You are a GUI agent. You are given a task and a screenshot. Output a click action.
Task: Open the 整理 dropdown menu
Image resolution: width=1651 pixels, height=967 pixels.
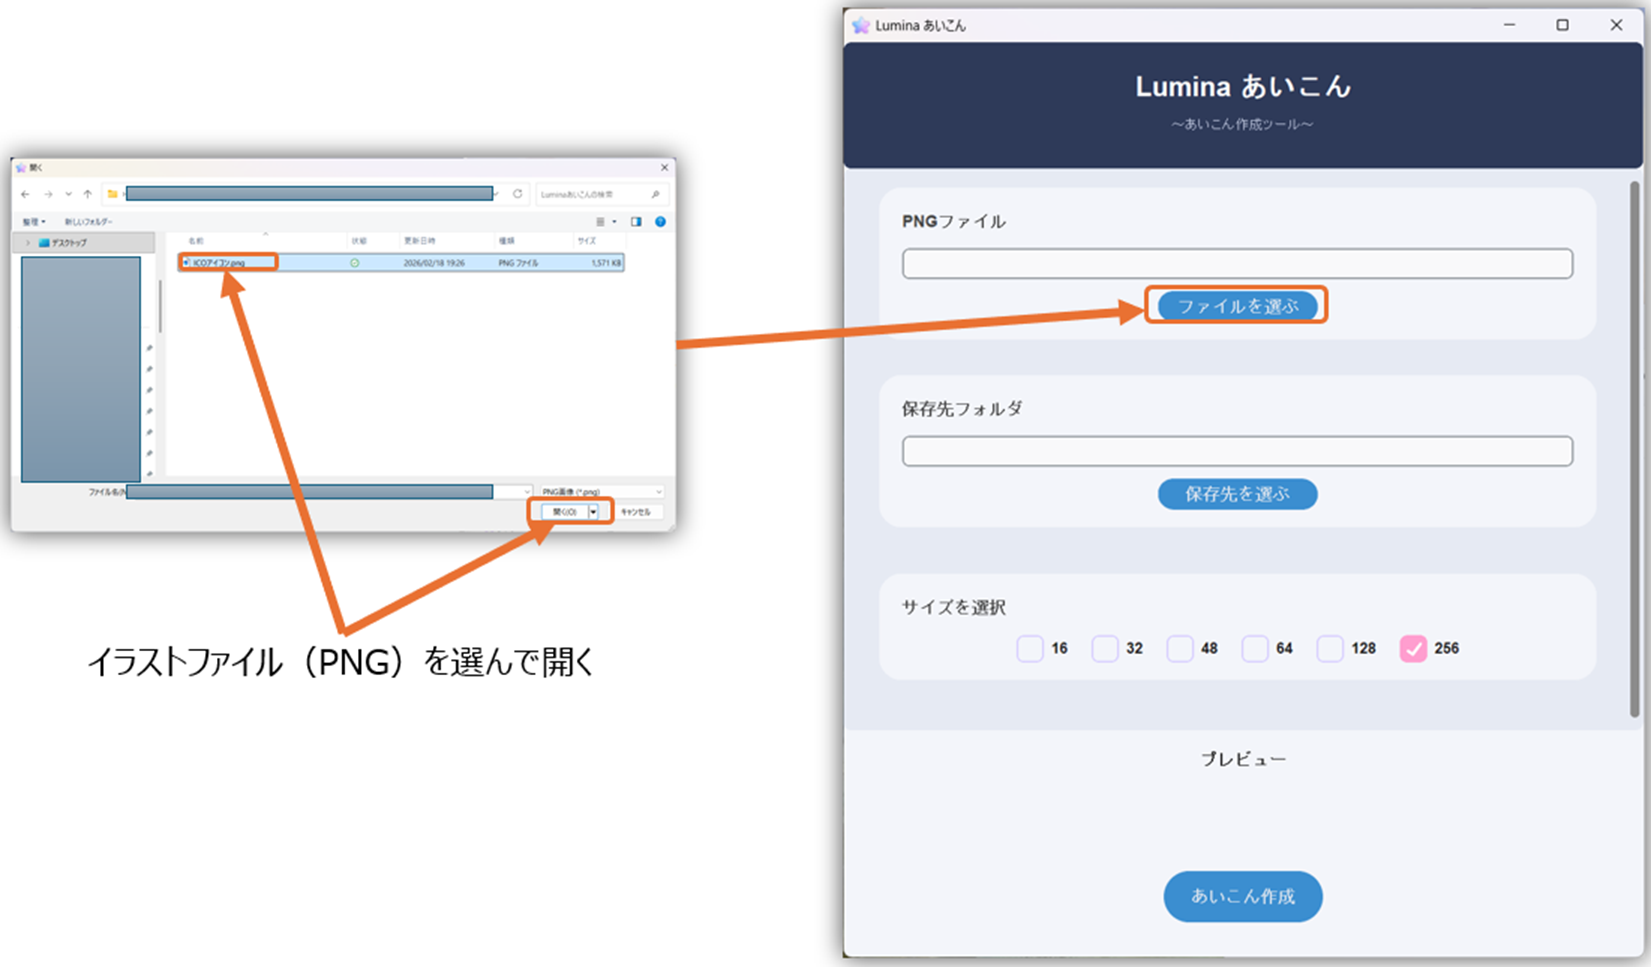click(x=35, y=222)
